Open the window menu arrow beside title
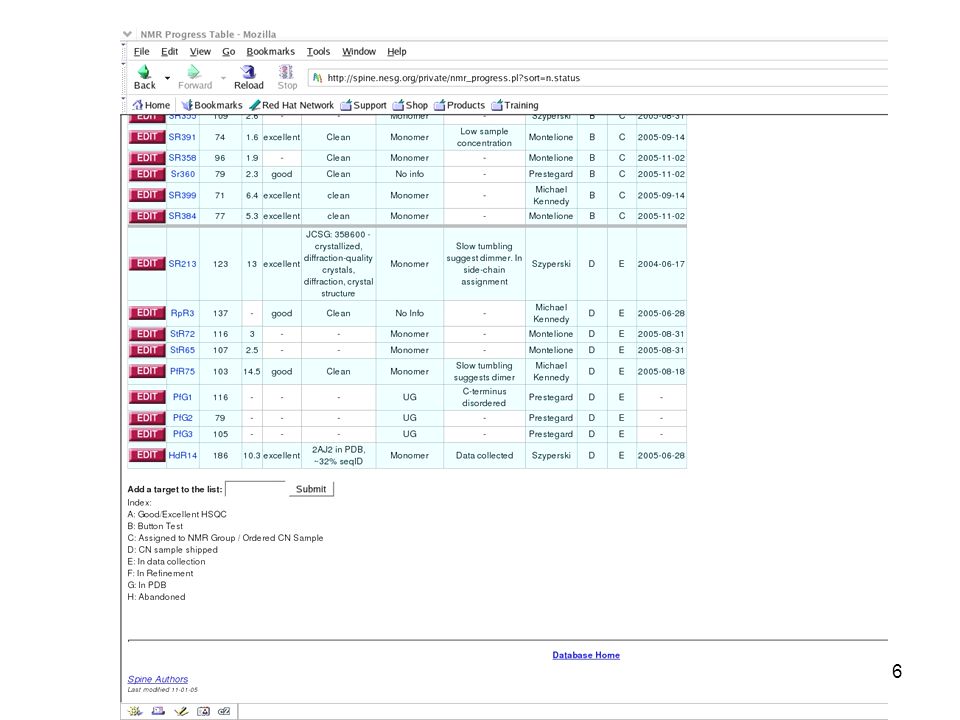The image size is (960, 720). (x=127, y=34)
